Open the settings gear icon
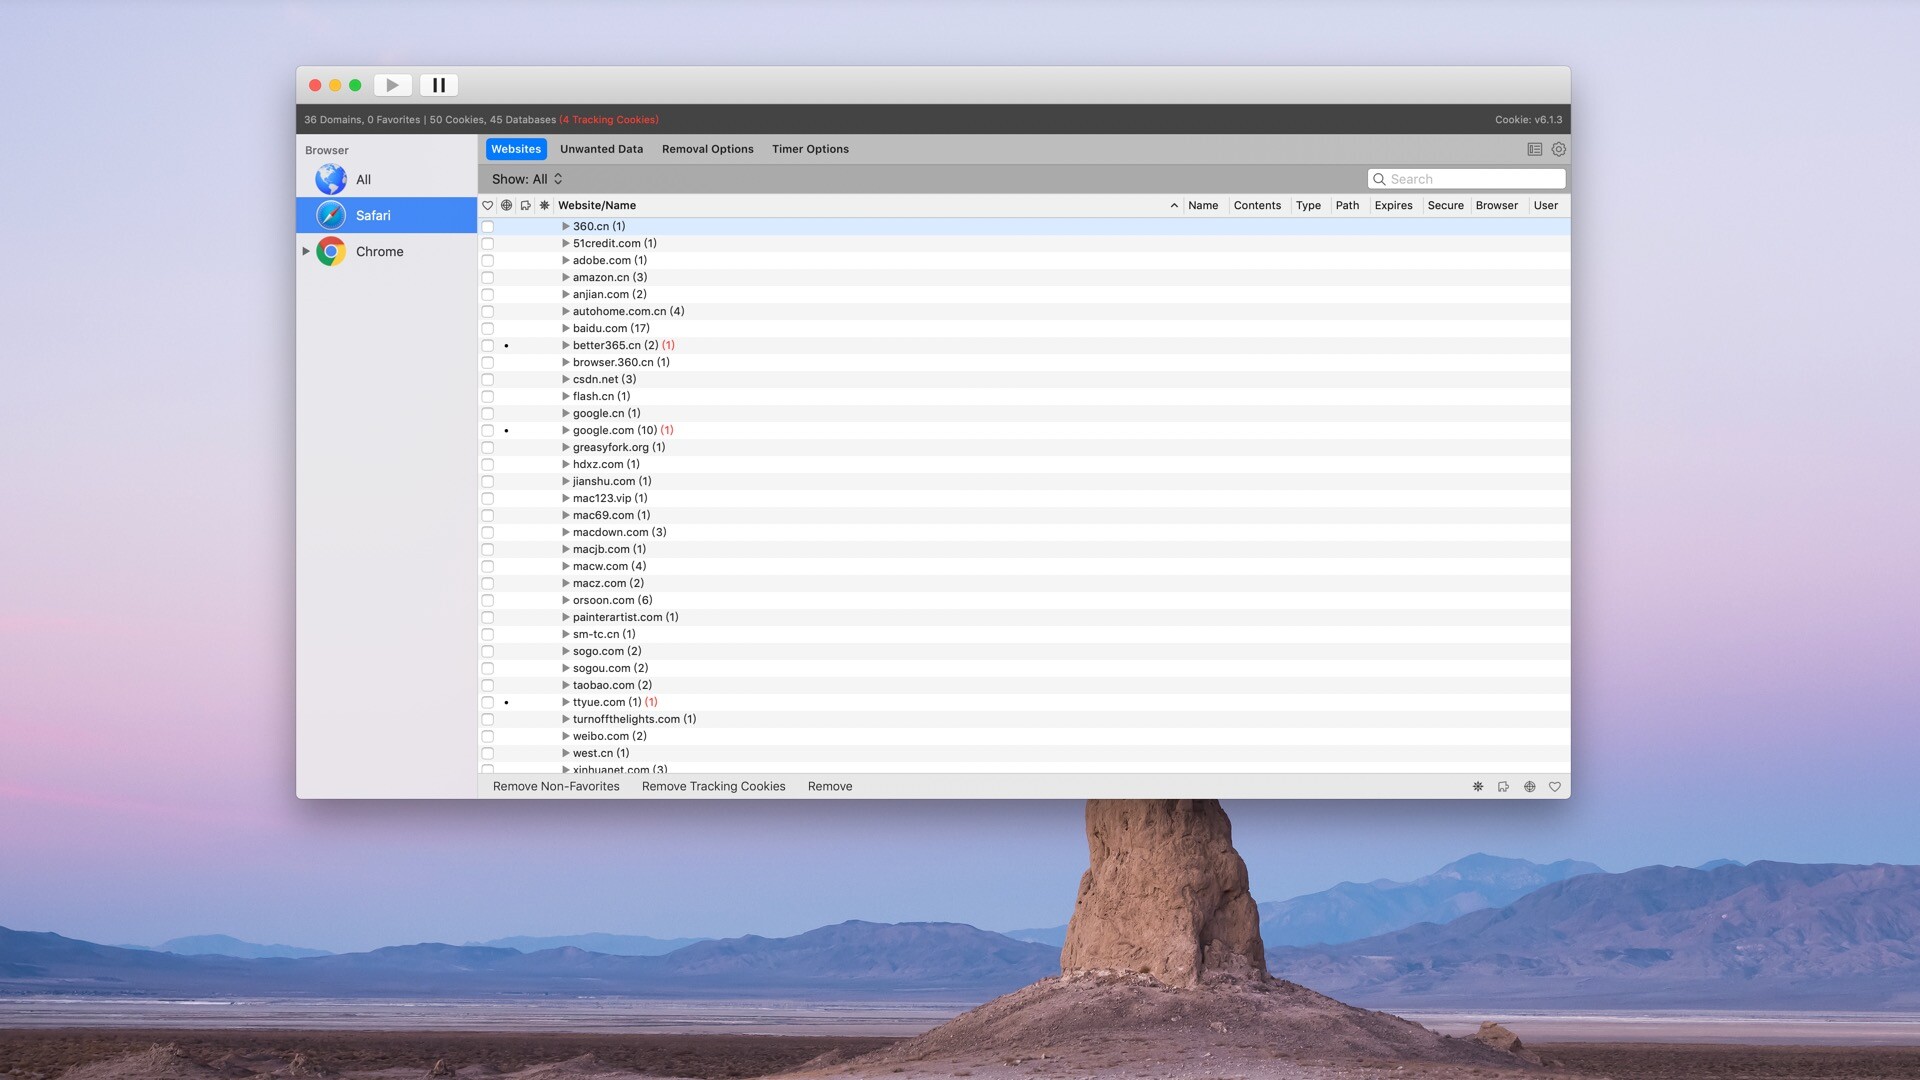Viewport: 1920px width, 1080px height. (1558, 149)
